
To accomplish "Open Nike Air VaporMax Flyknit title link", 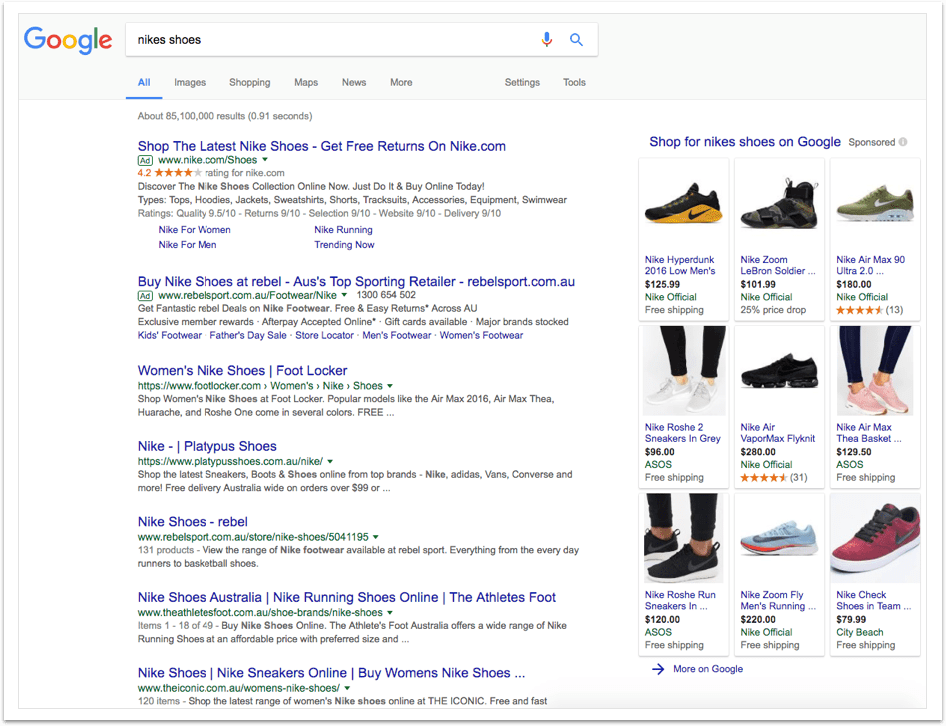I will pyautogui.click(x=778, y=433).
